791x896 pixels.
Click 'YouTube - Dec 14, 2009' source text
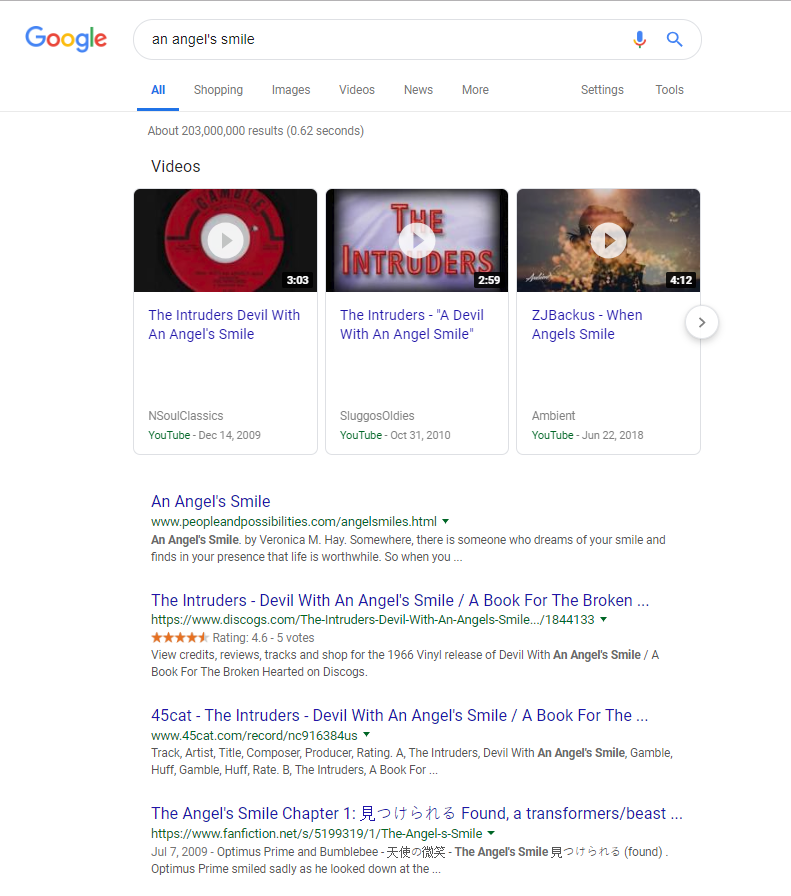(205, 435)
